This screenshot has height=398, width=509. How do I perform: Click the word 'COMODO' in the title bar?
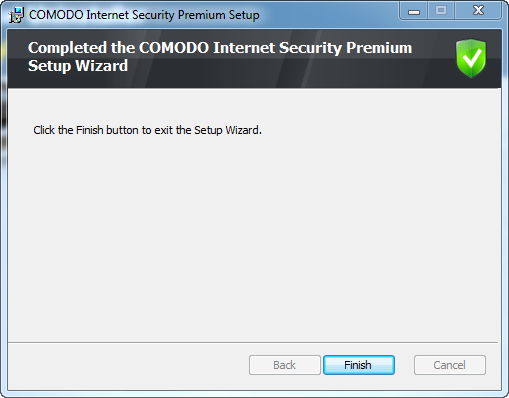[x=56, y=15]
